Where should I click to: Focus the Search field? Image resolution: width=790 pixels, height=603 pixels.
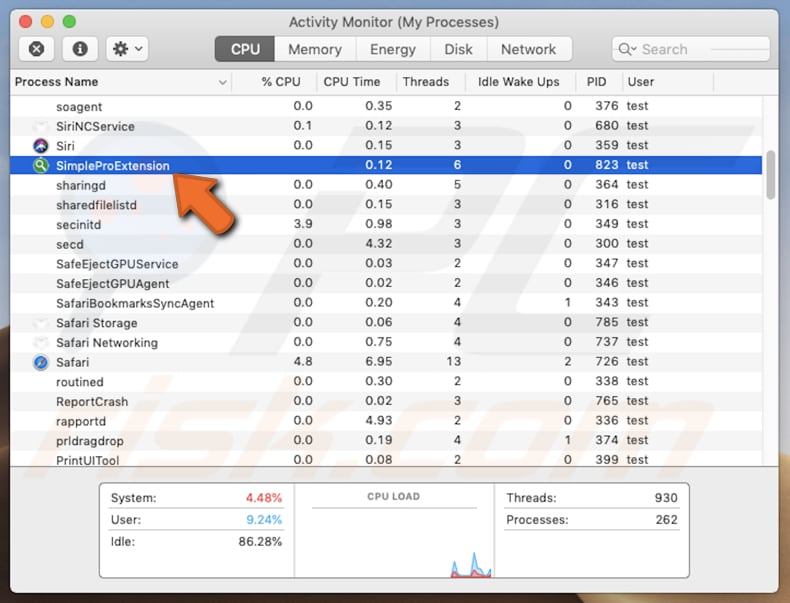click(691, 49)
